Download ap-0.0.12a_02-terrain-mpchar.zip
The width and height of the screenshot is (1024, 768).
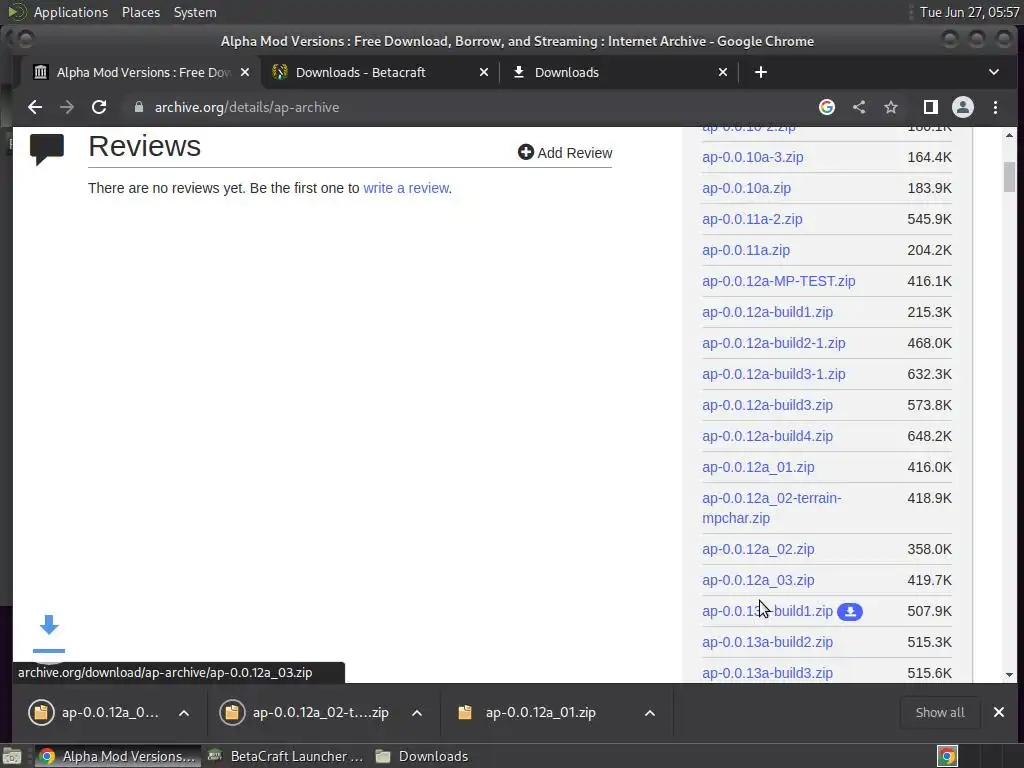(x=772, y=508)
